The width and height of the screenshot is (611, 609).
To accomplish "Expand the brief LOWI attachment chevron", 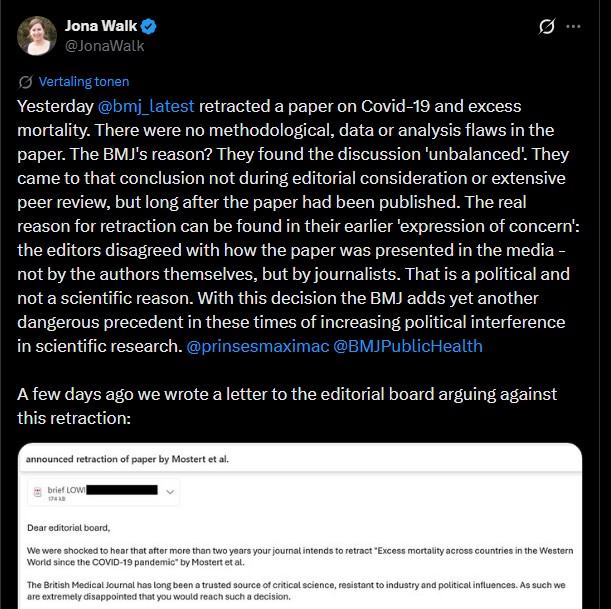I will [170, 492].
